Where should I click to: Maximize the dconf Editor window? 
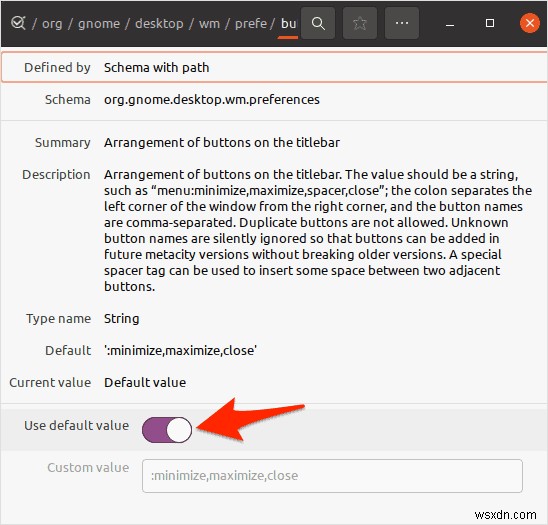click(490, 23)
